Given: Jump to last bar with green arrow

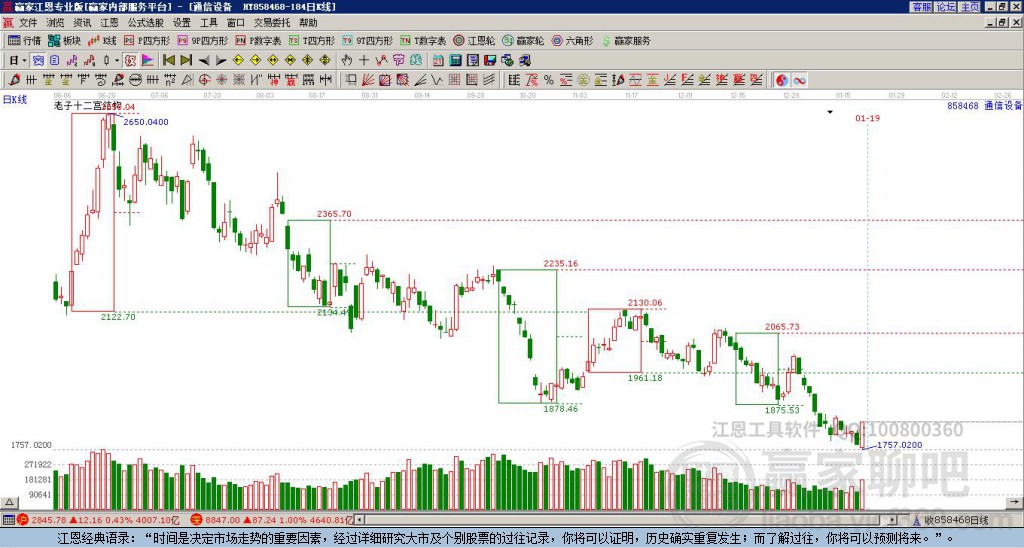Looking at the screenshot, I should point(186,61).
